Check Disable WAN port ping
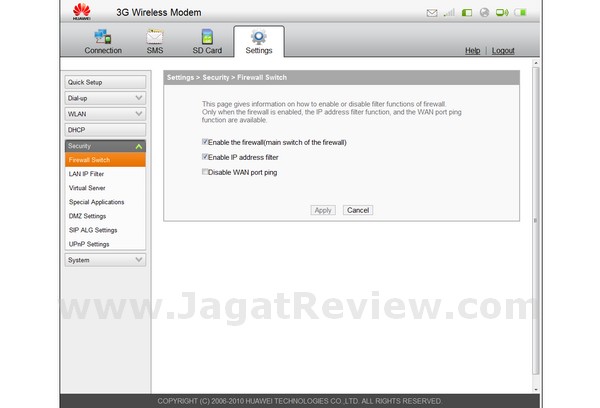600x408 pixels. [206, 172]
